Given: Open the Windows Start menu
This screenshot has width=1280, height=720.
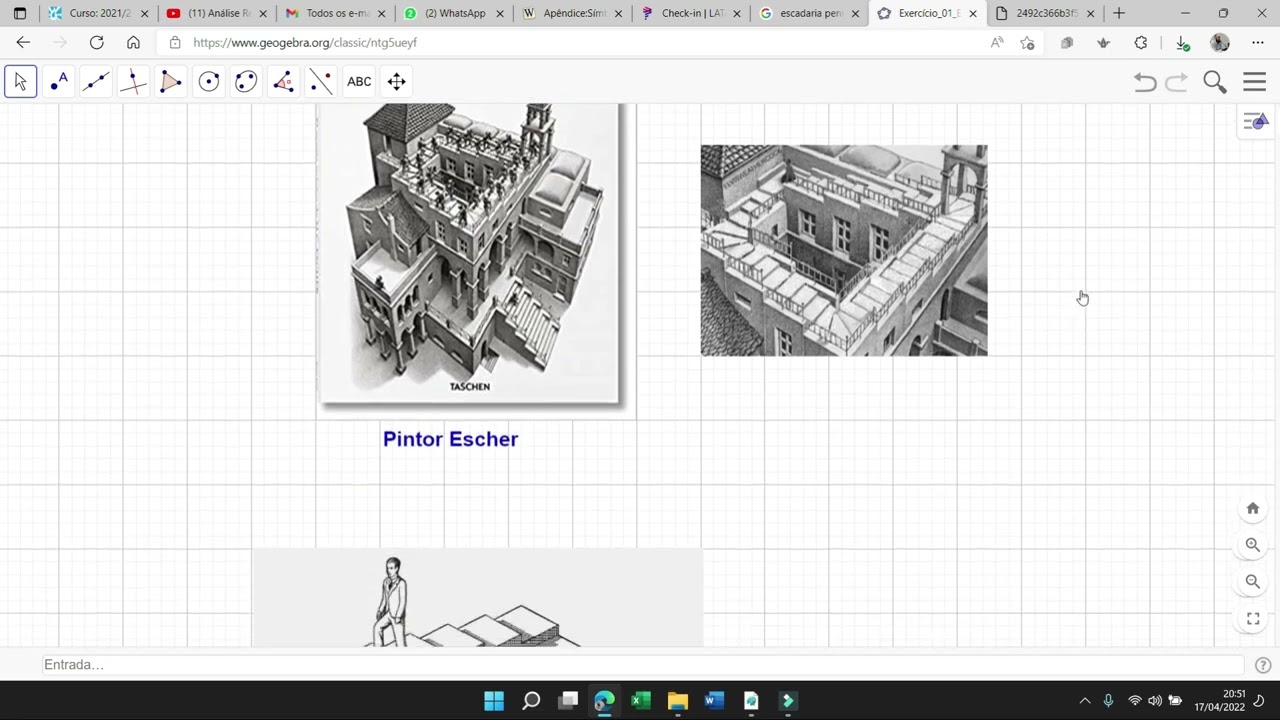Looking at the screenshot, I should (494, 701).
